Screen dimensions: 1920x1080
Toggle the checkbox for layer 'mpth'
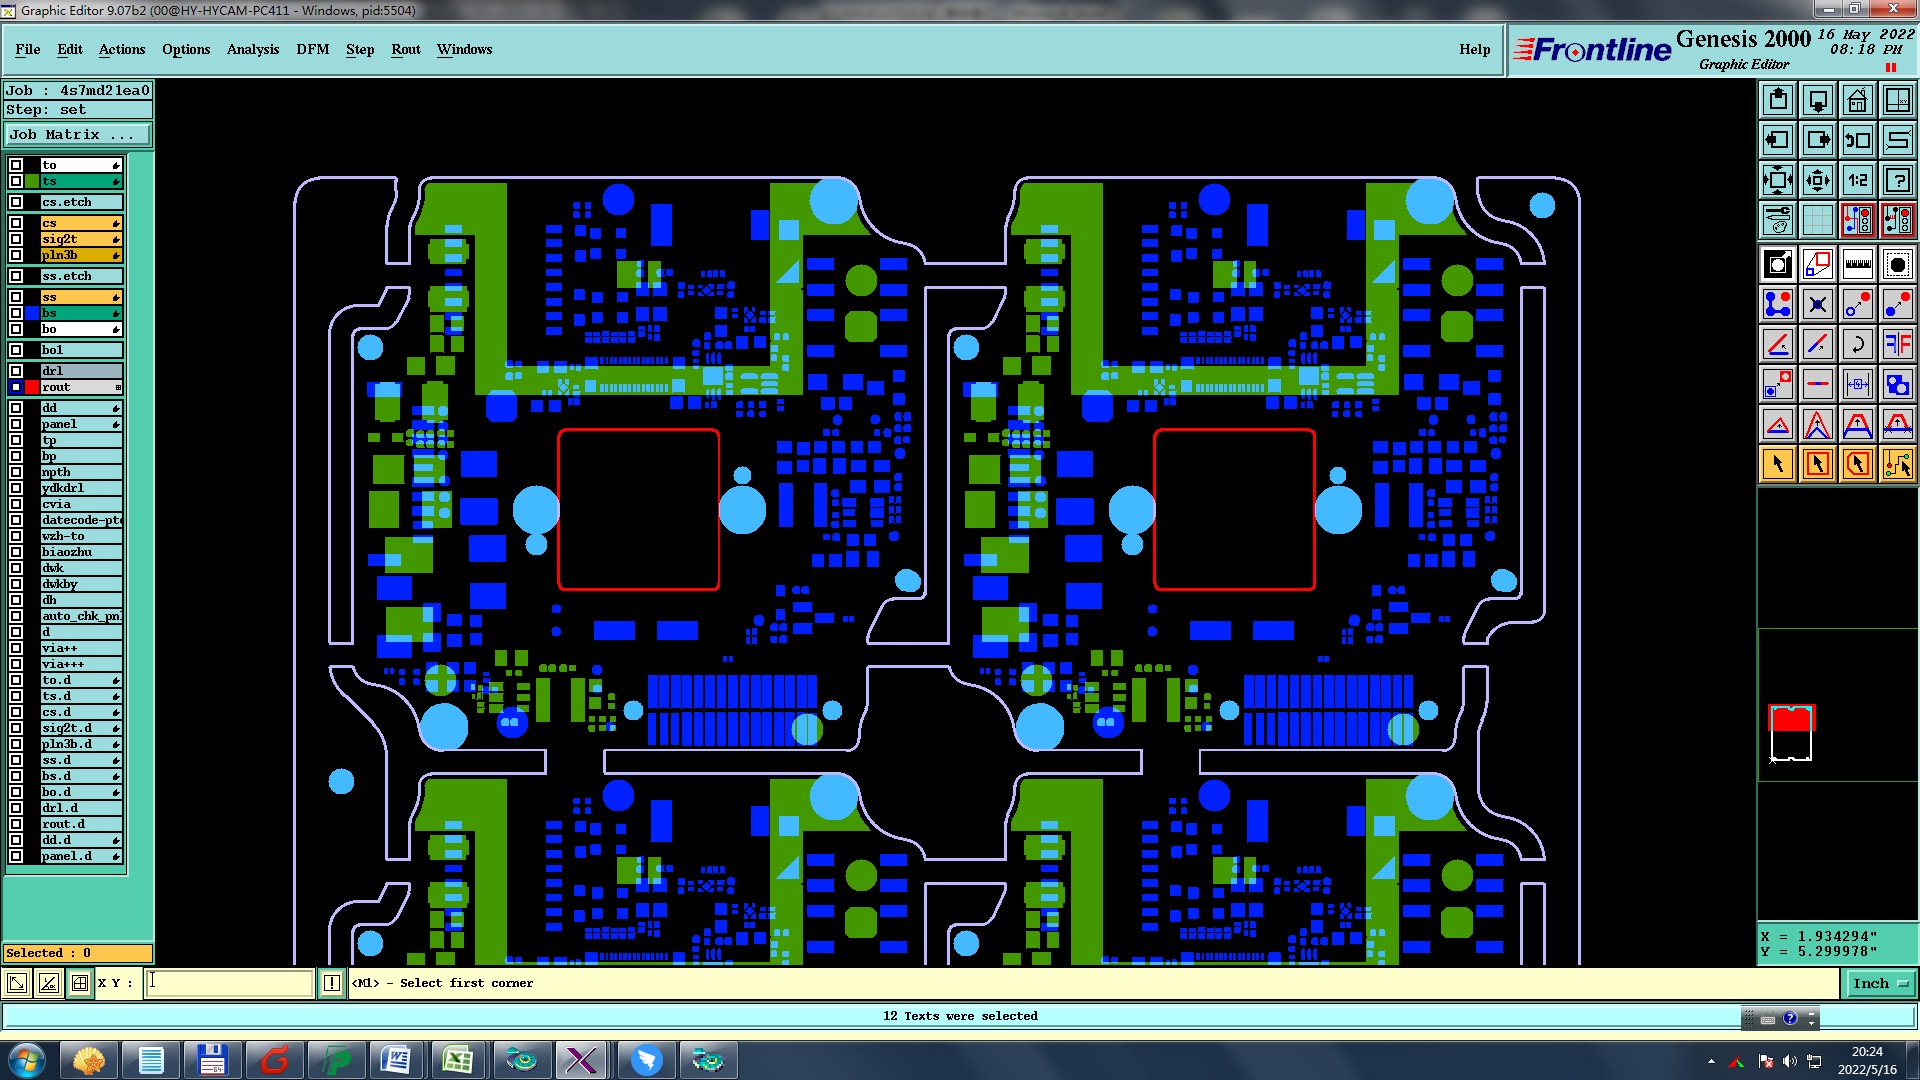(16, 472)
